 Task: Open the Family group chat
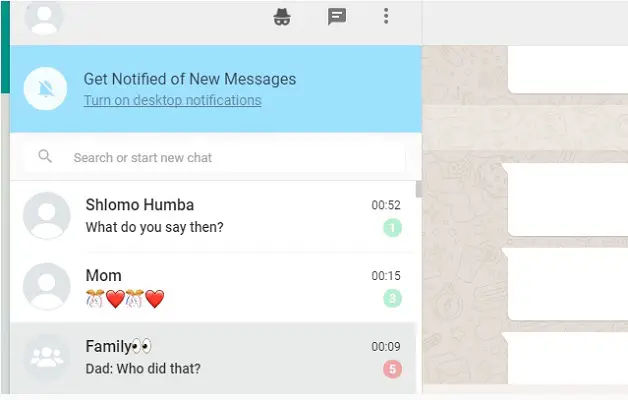[x=213, y=358]
